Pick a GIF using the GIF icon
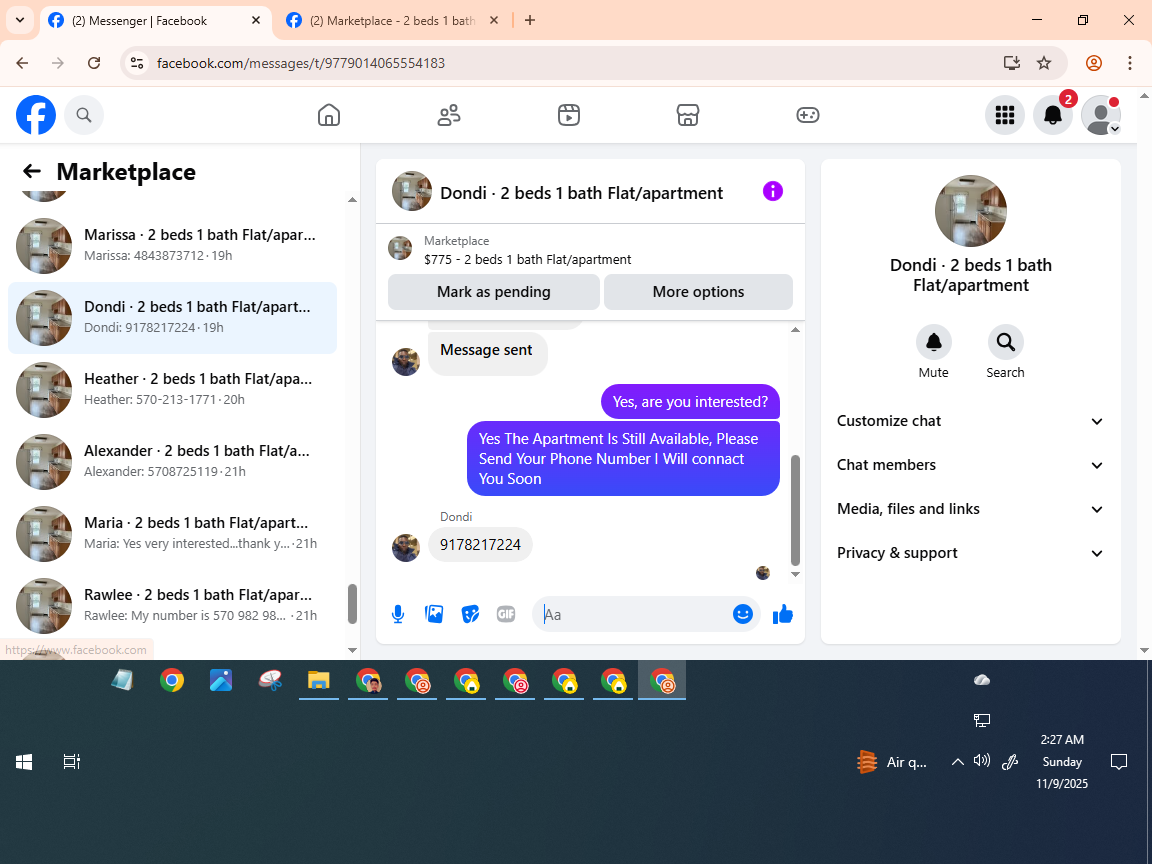This screenshot has height=864, width=1152. point(506,614)
